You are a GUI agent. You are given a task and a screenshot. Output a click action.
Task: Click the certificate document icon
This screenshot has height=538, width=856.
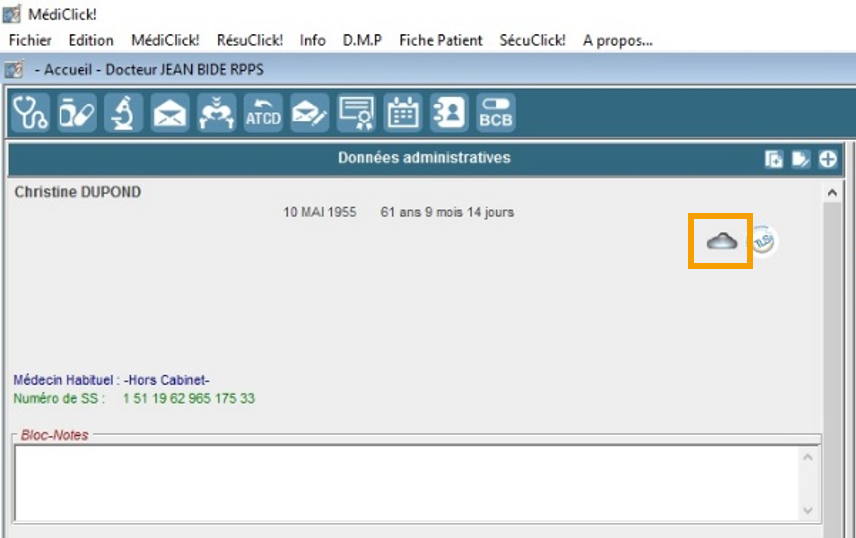tap(355, 113)
